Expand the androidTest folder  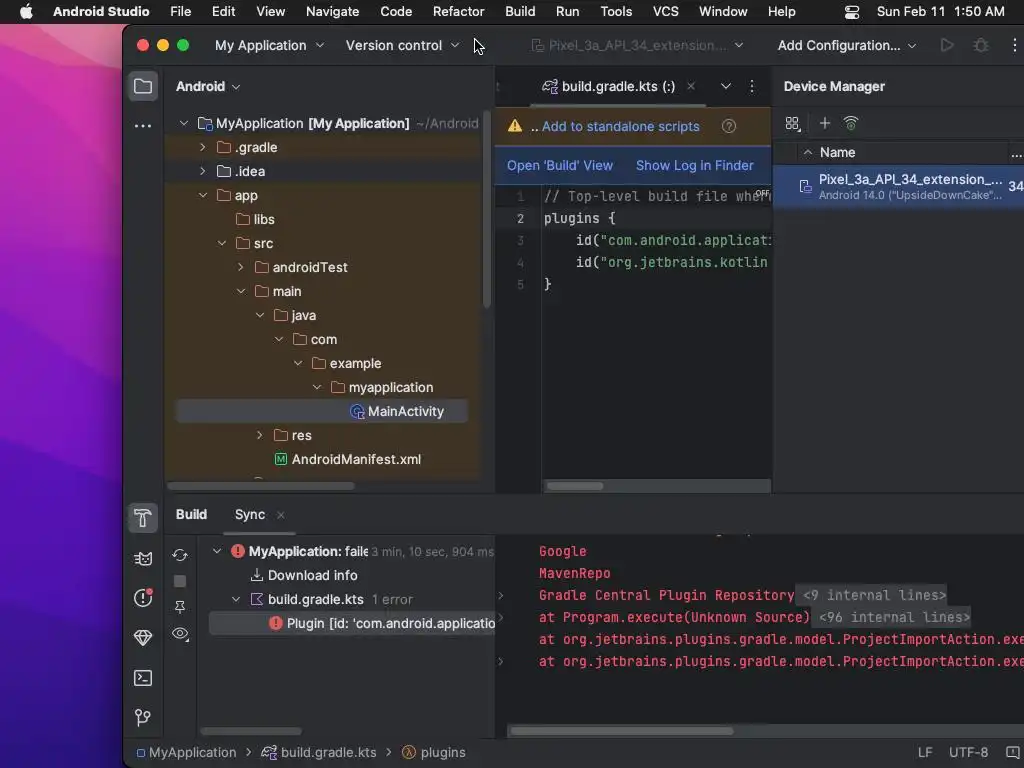click(x=240, y=267)
